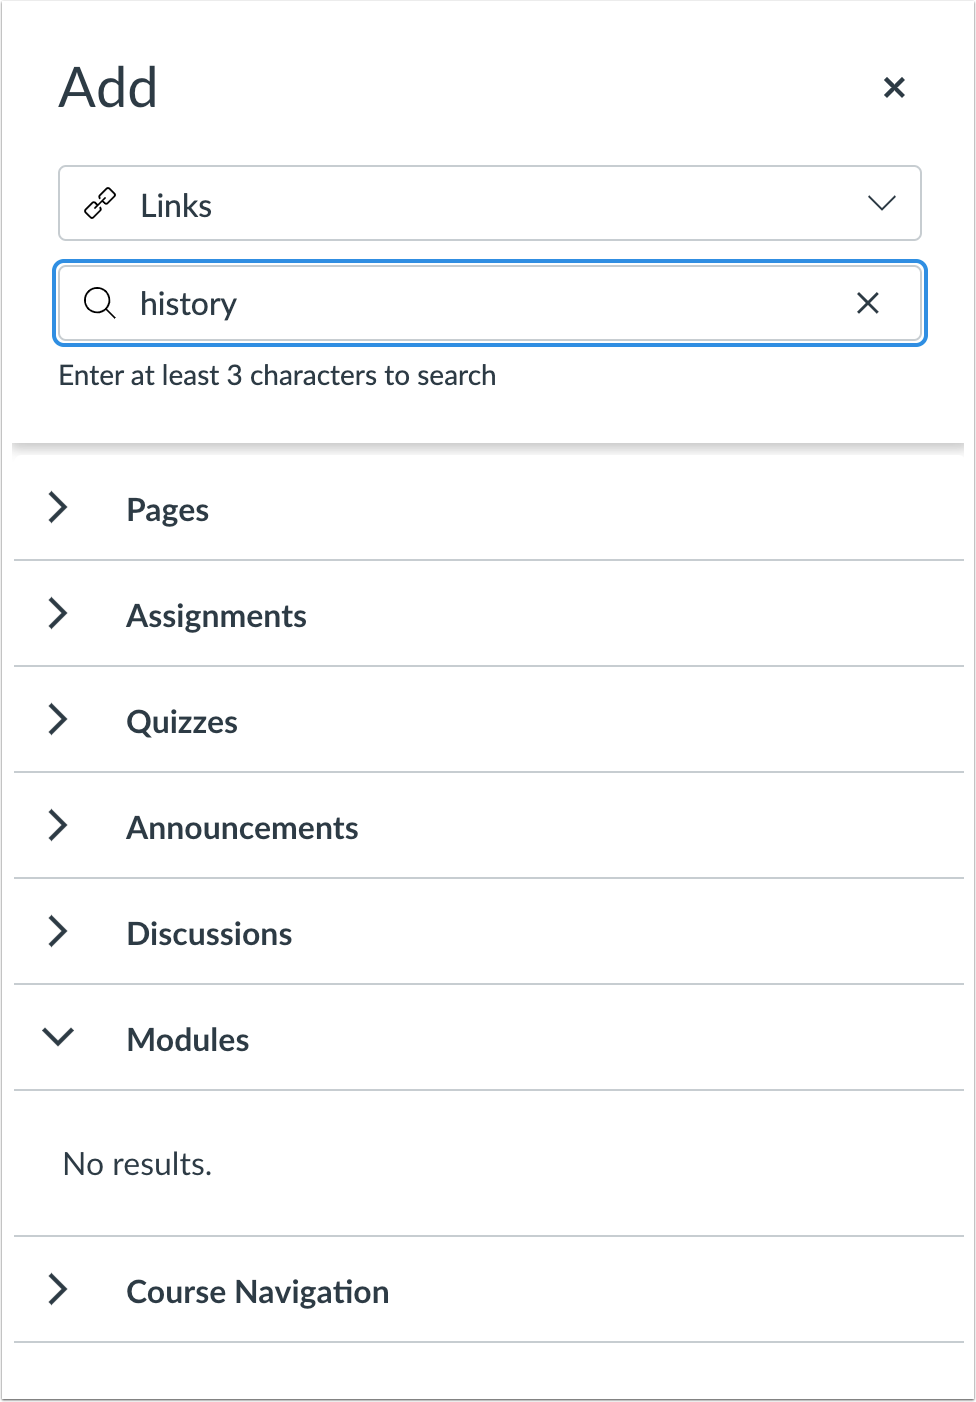Clear the history search text
This screenshot has width=976, height=1402.
(867, 303)
